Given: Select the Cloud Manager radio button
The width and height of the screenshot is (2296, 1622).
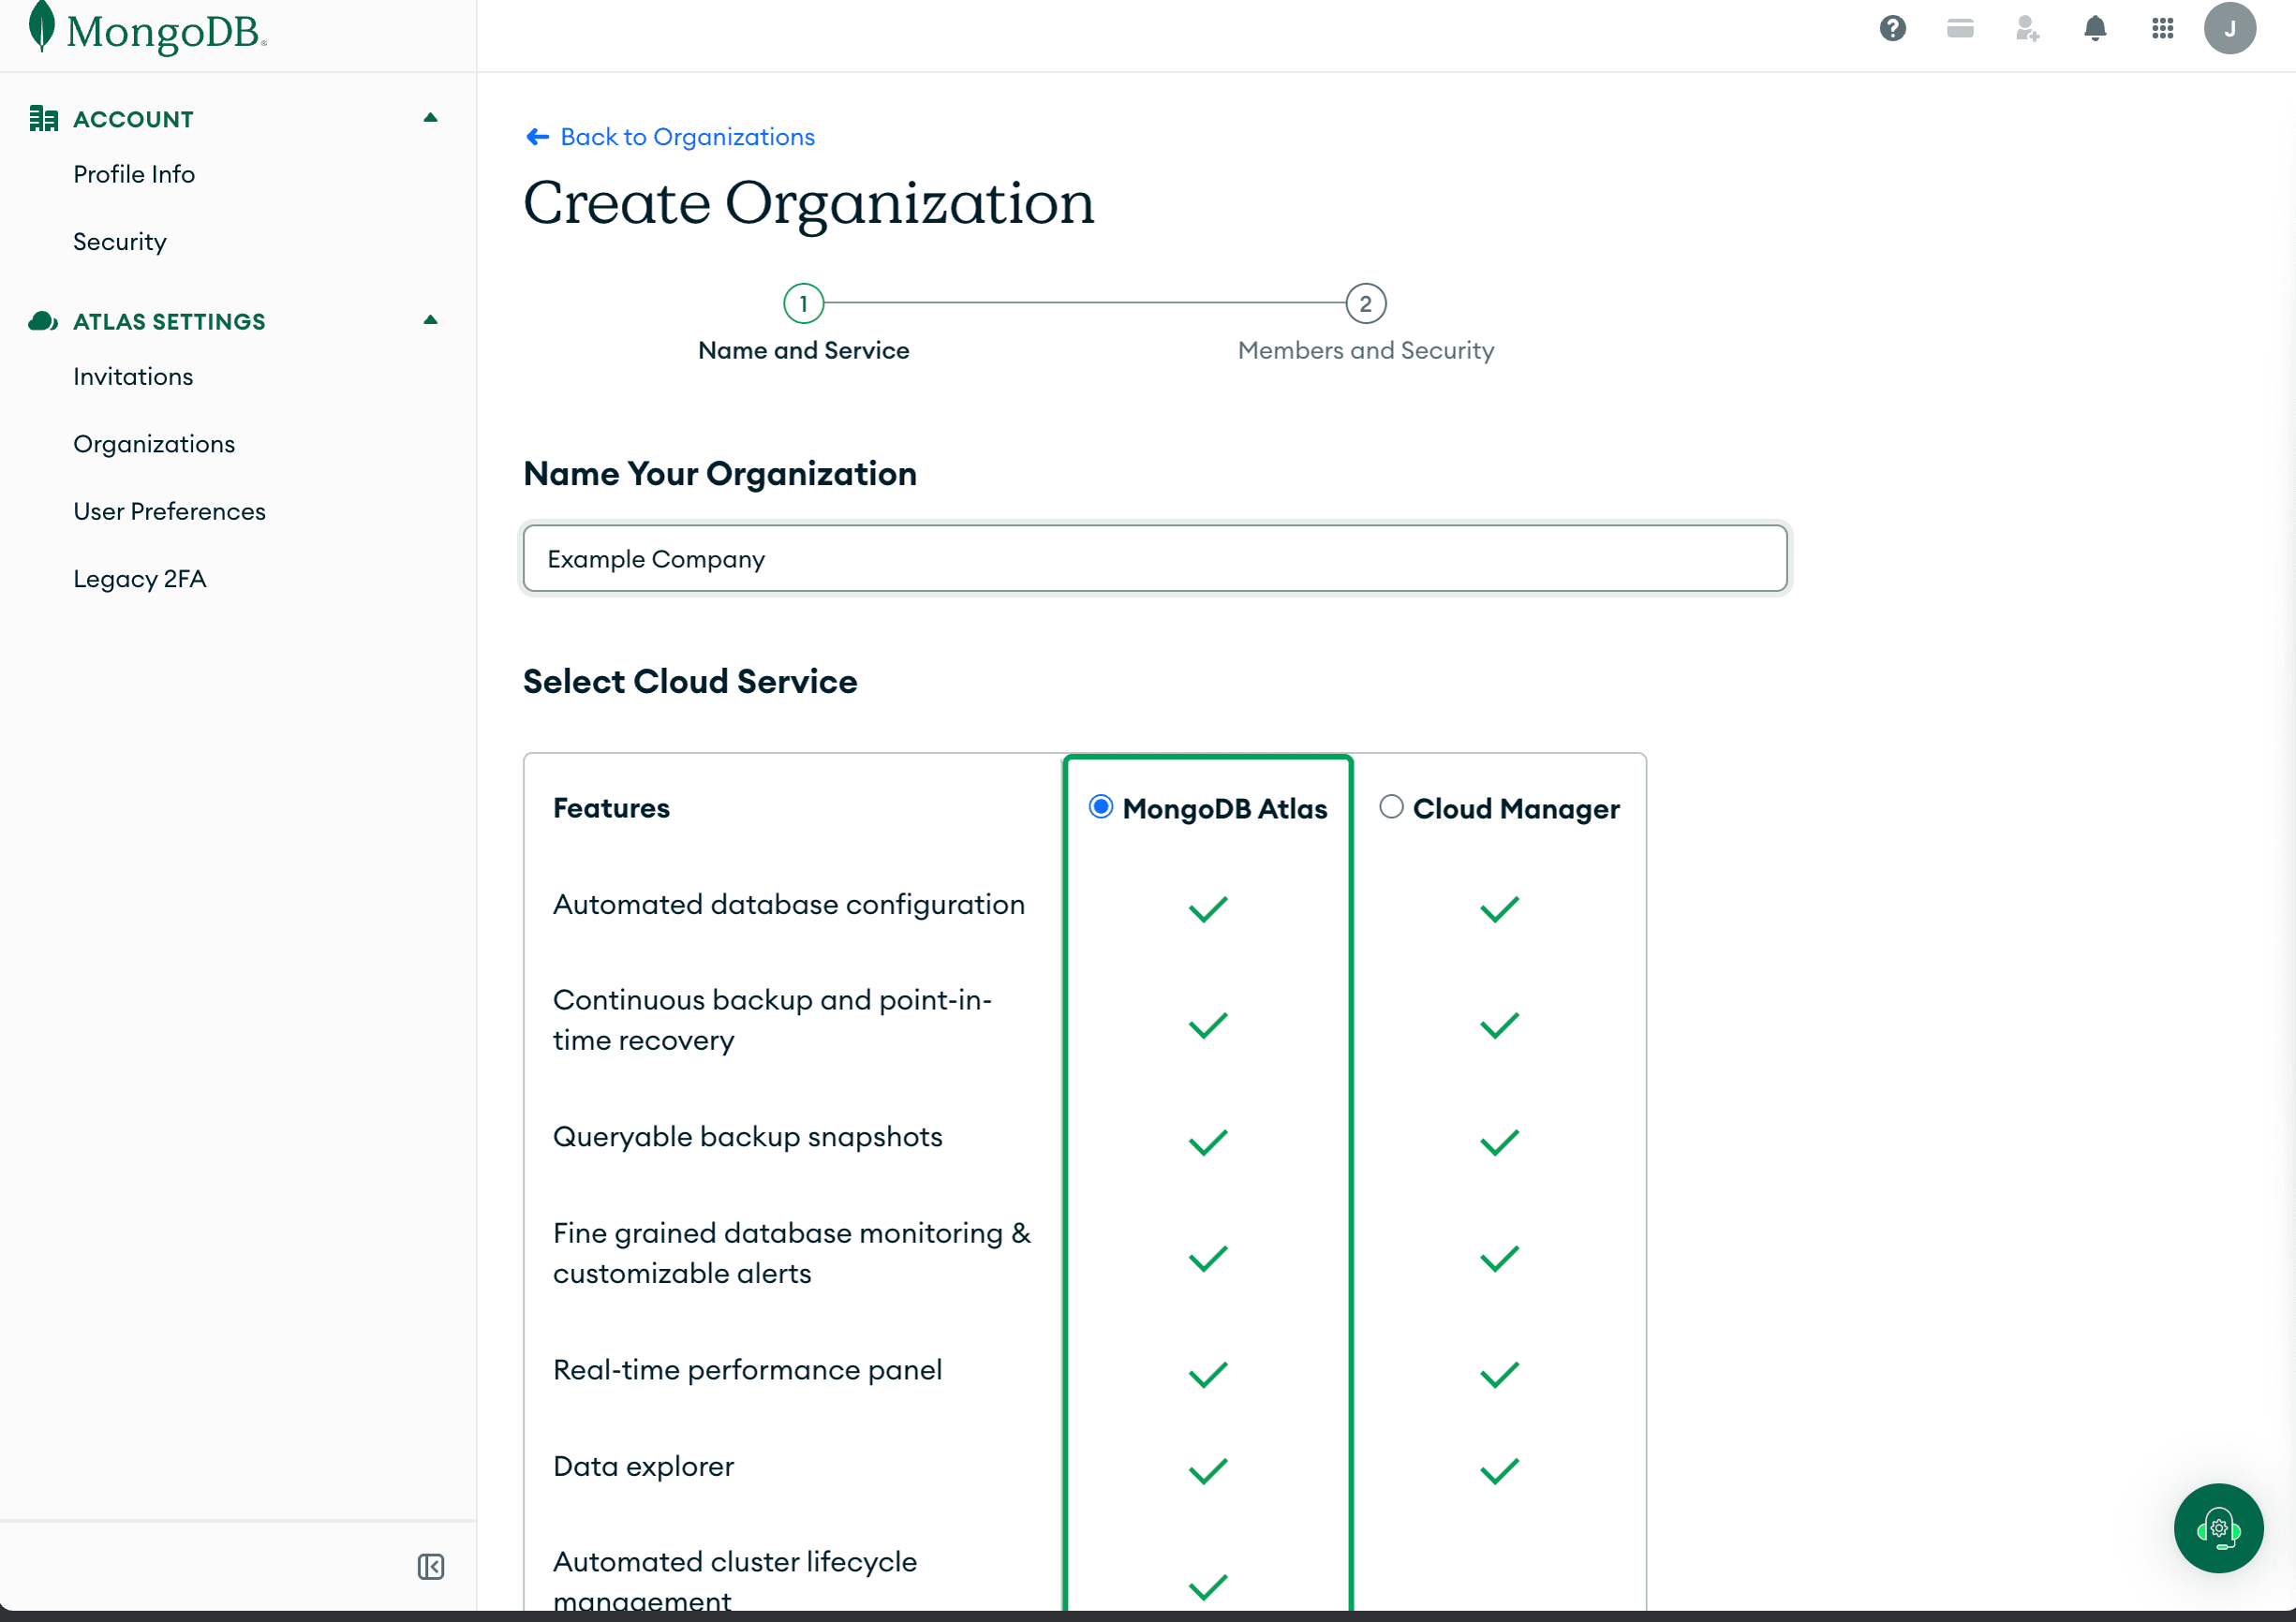Looking at the screenshot, I should point(1391,807).
